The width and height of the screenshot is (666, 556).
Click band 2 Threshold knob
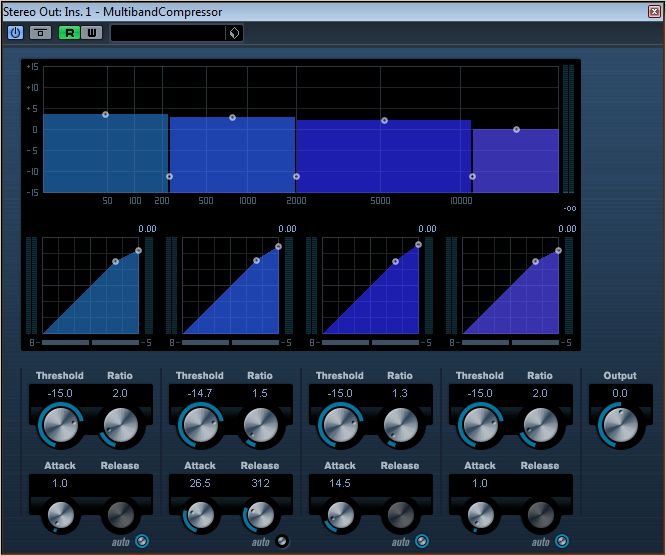pos(200,425)
